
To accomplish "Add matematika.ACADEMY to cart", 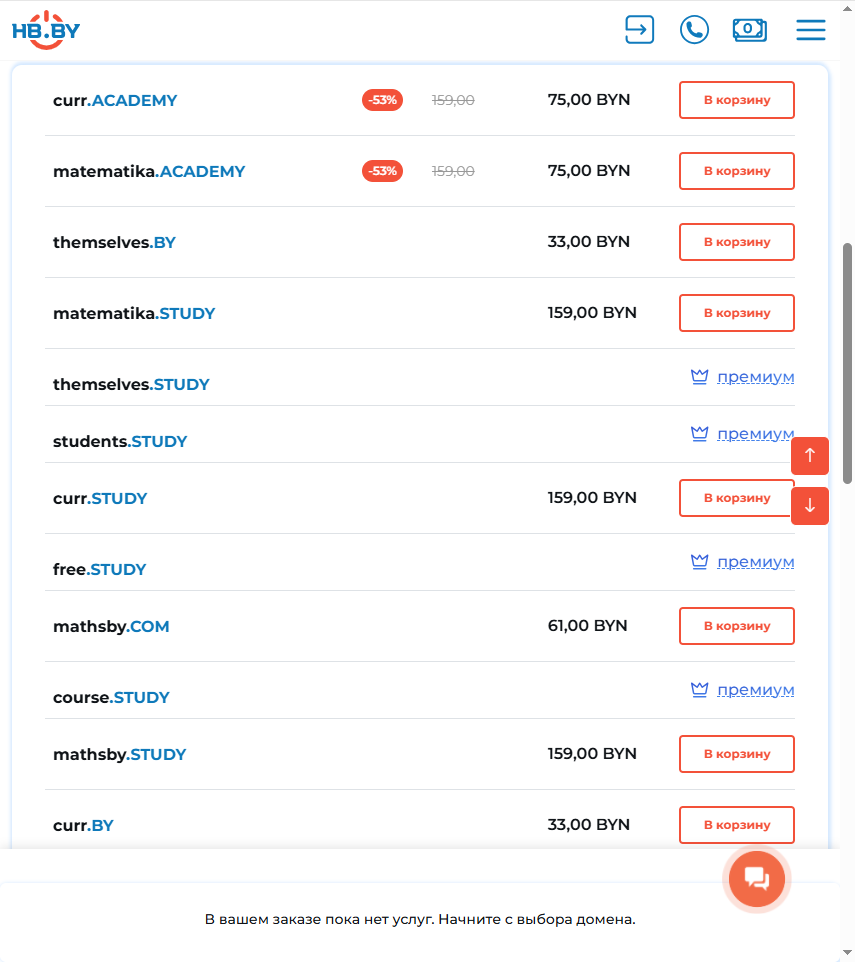I will 737,171.
